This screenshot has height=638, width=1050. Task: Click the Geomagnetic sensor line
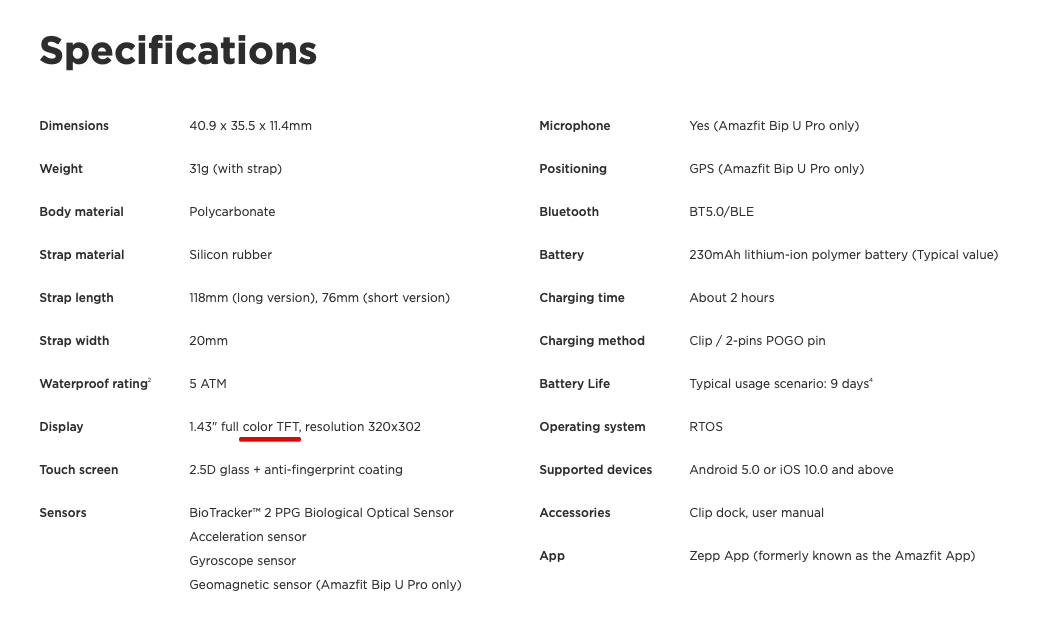pos(325,585)
